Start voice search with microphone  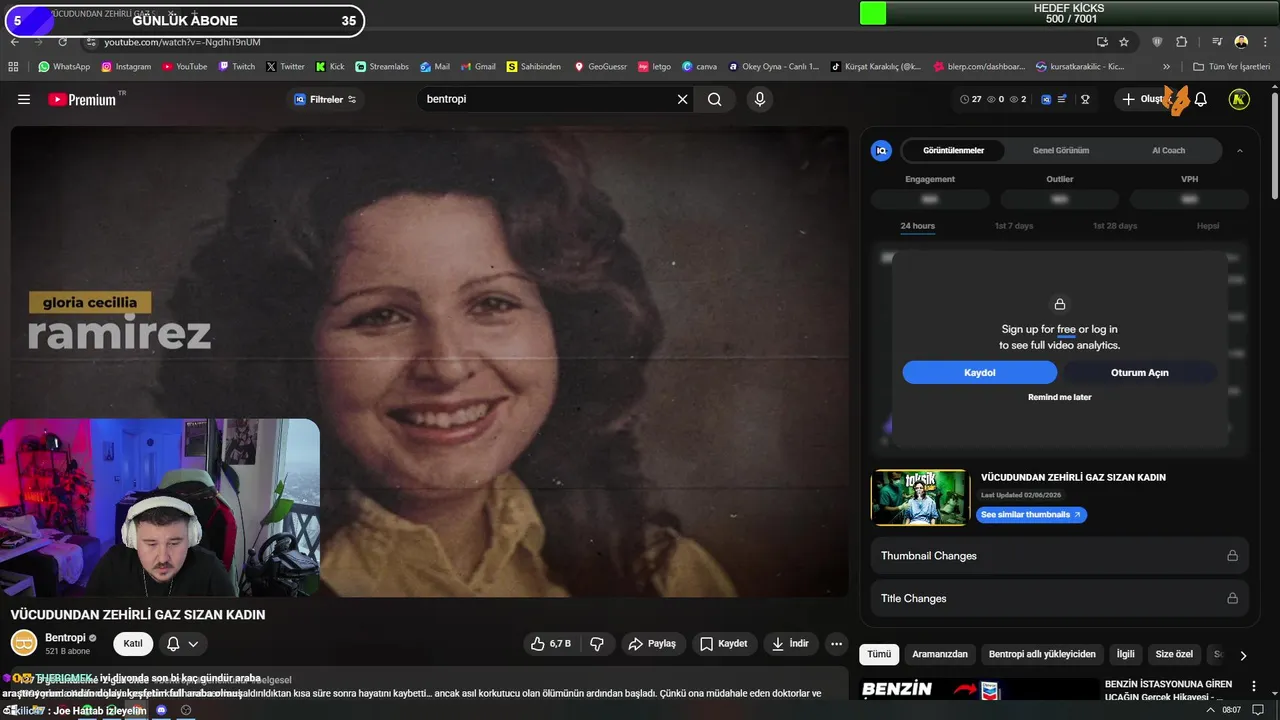[759, 99]
